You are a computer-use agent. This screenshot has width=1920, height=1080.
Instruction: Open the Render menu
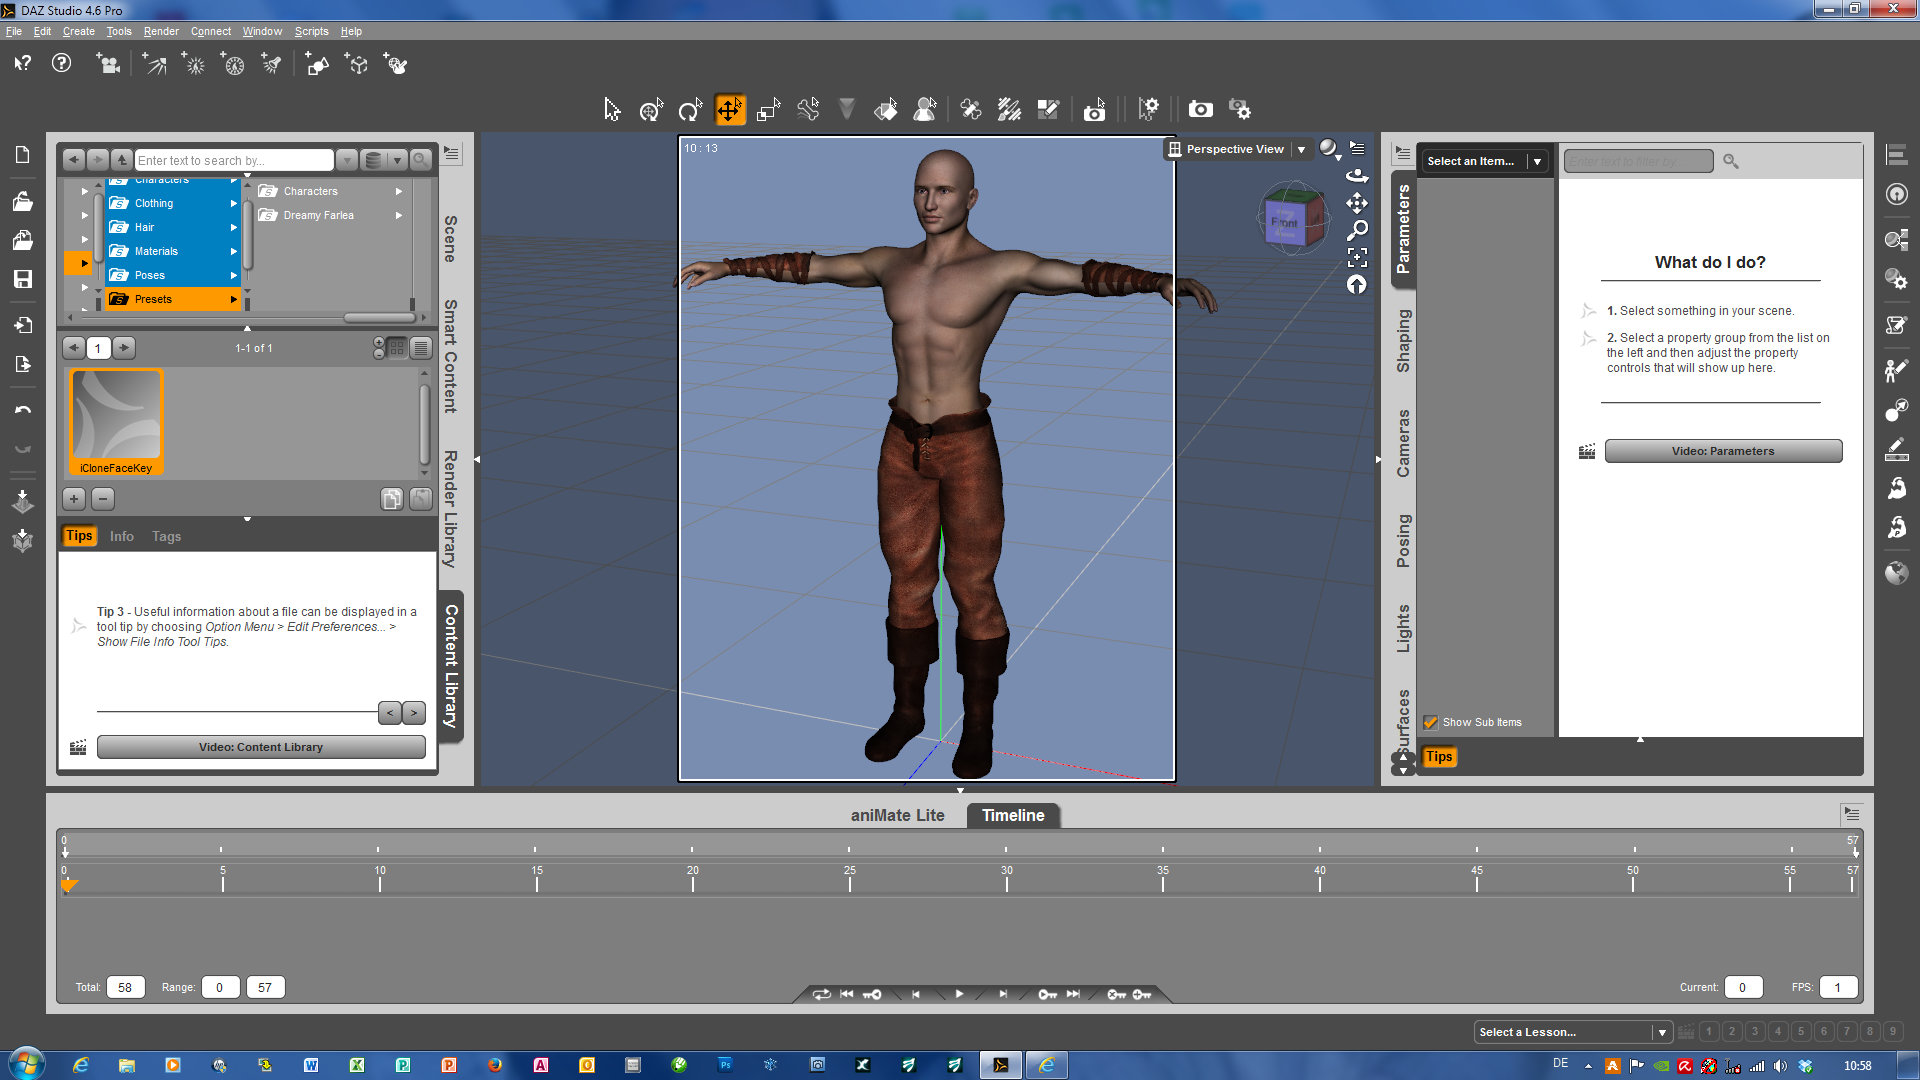160,31
